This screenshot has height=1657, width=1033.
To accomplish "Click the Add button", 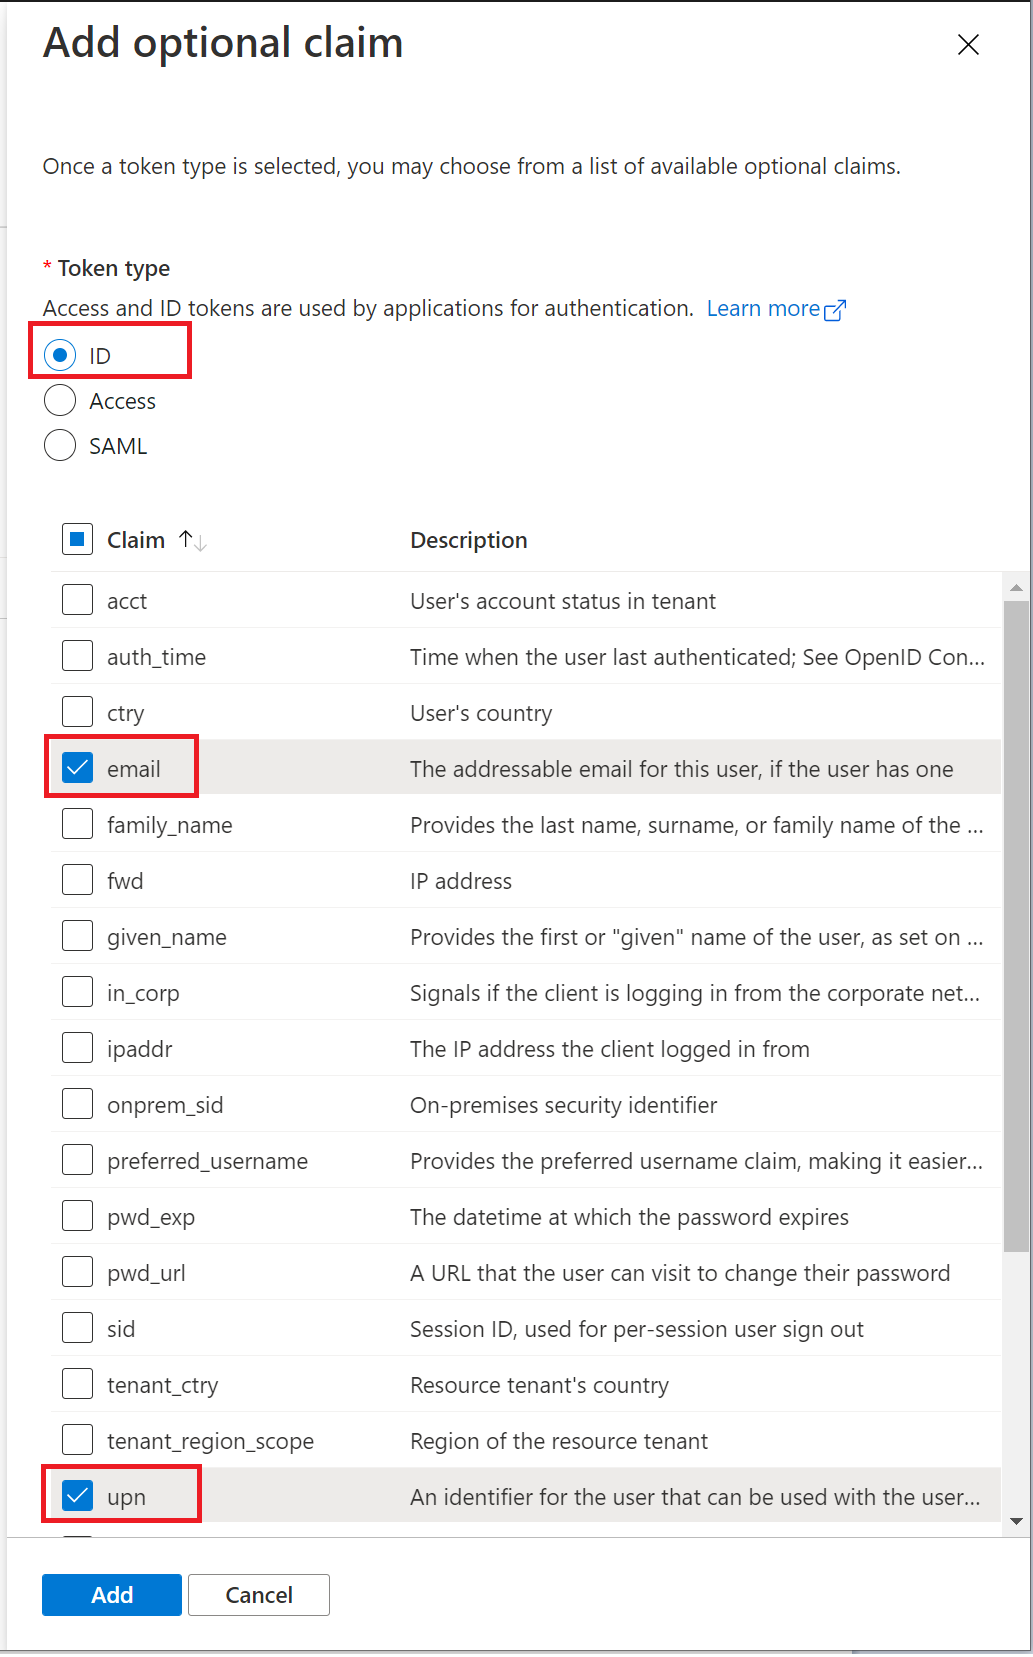I will tap(112, 1595).
